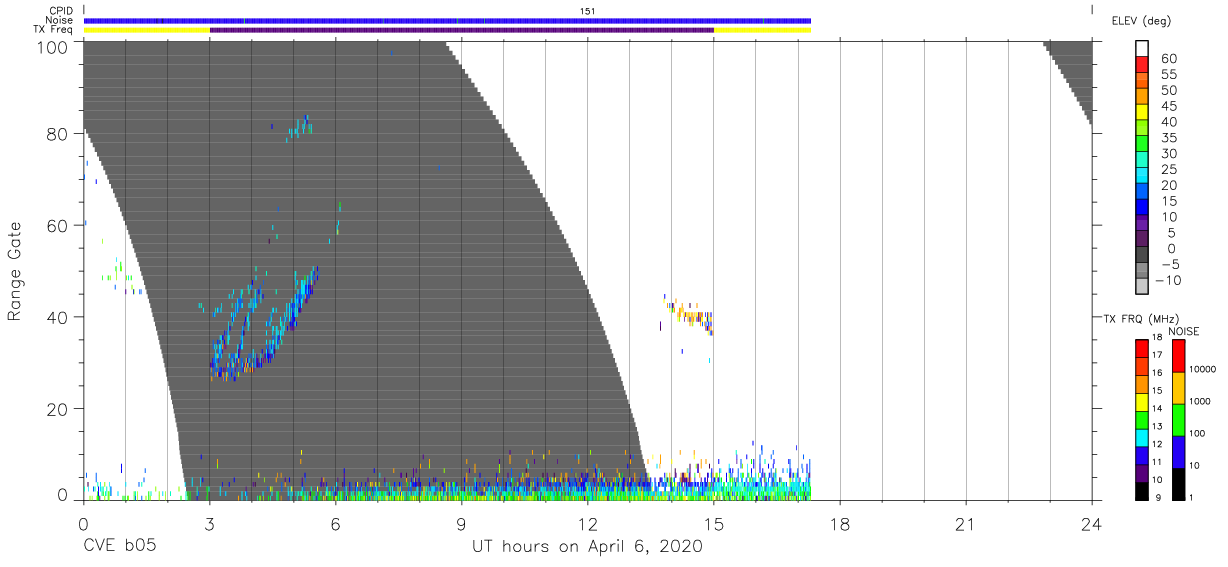The height and width of the screenshot is (567, 1228).
Task: Pick the red top segment of TX FRQ colorbar
Action: click(1142, 347)
